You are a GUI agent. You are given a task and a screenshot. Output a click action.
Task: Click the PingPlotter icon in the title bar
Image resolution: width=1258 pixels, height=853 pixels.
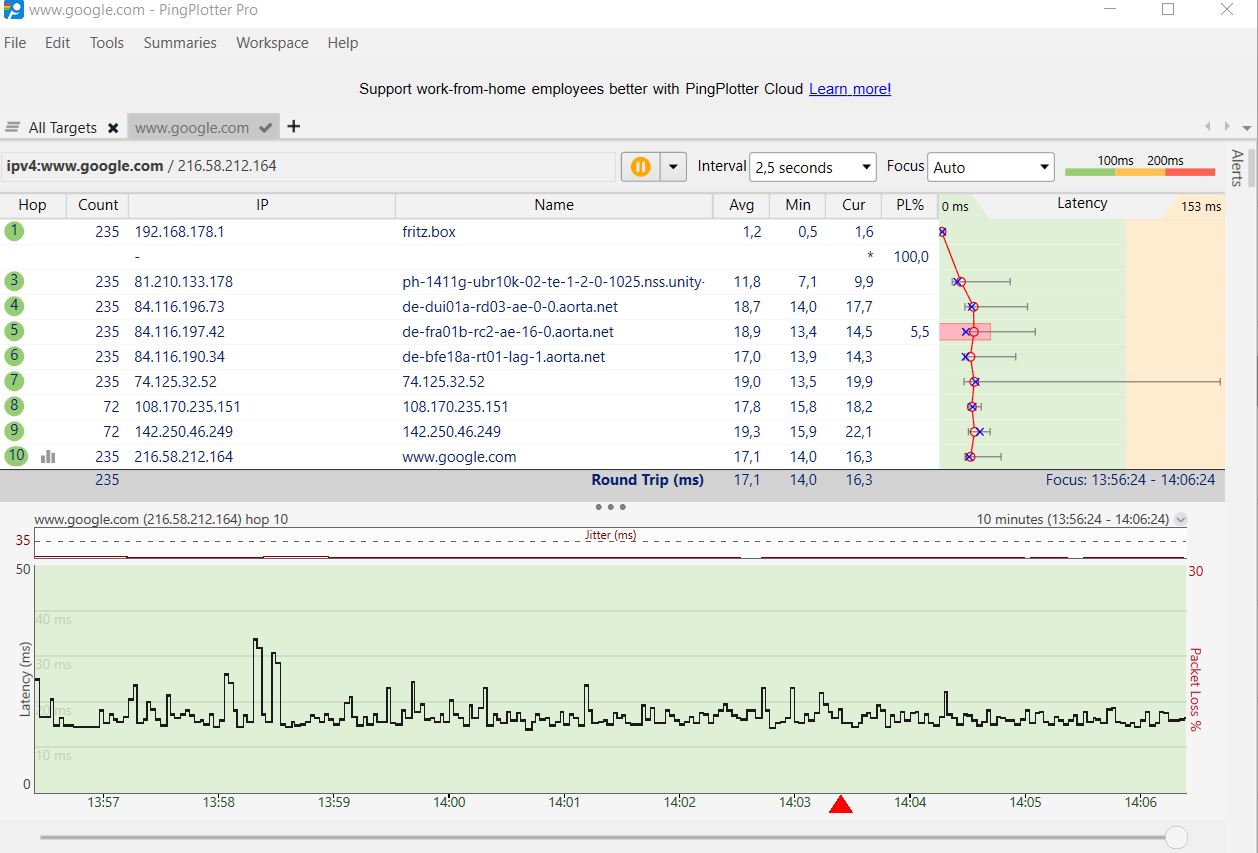tap(13, 9)
